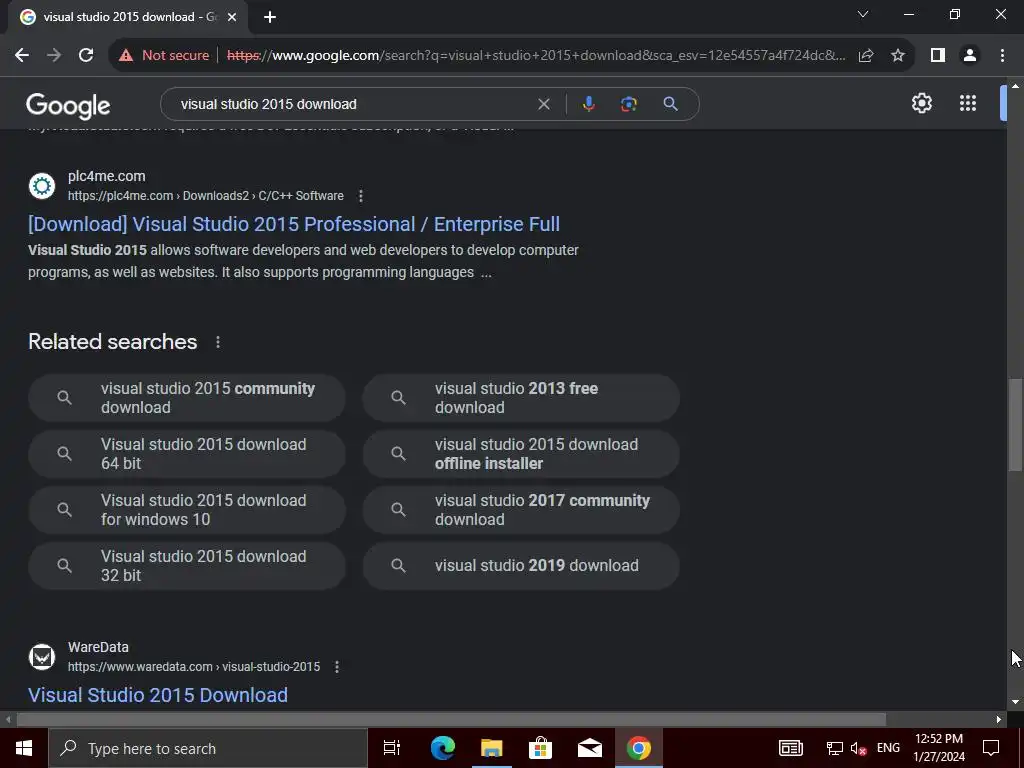The image size is (1024, 768).
Task: Open the Mail app from the taskbar
Action: click(x=589, y=748)
